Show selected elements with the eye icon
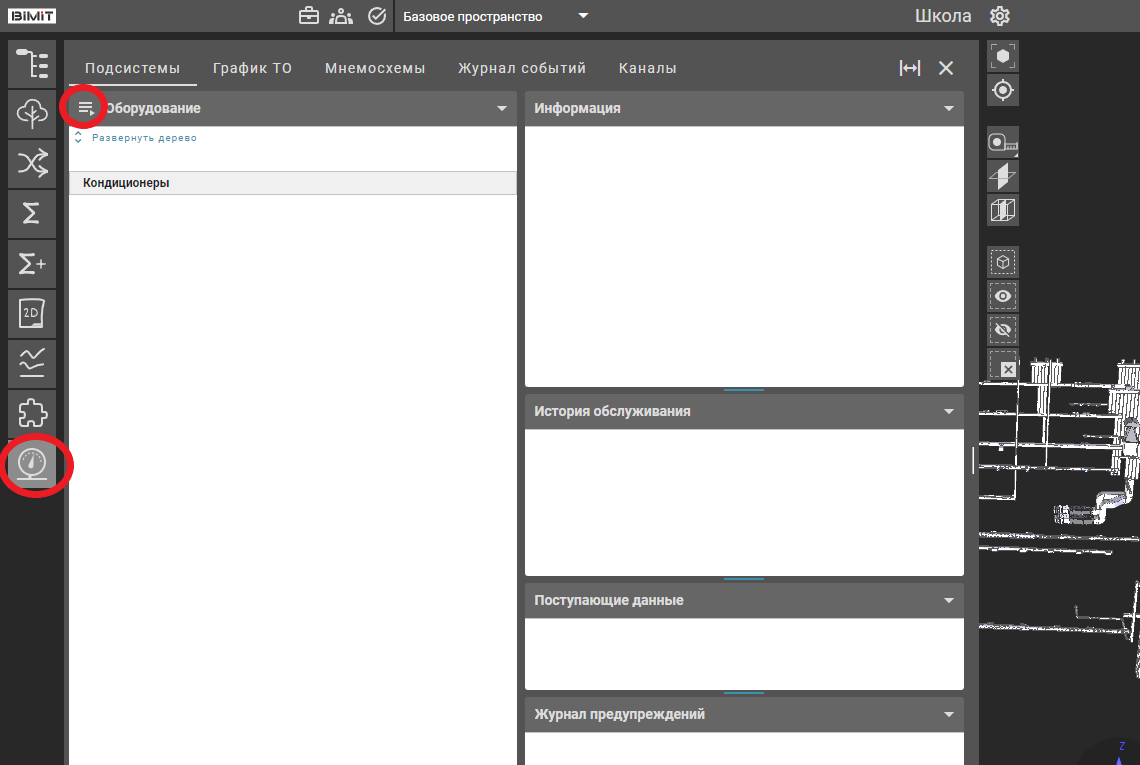Viewport: 1140px width, 765px height. 1003,296
